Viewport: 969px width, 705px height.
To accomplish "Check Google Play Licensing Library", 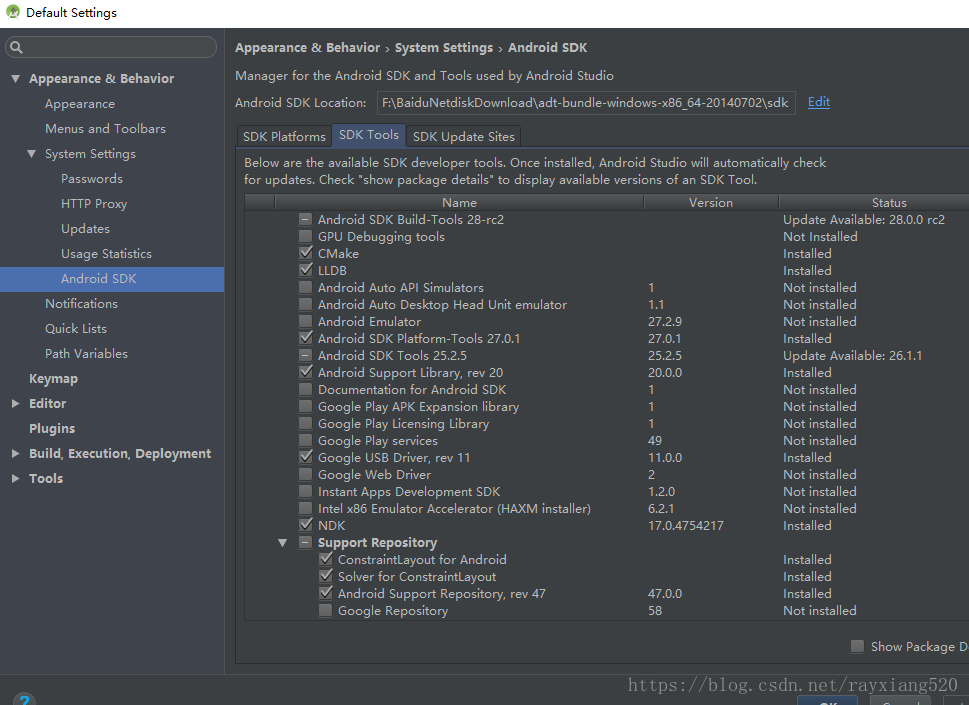I will [305, 423].
